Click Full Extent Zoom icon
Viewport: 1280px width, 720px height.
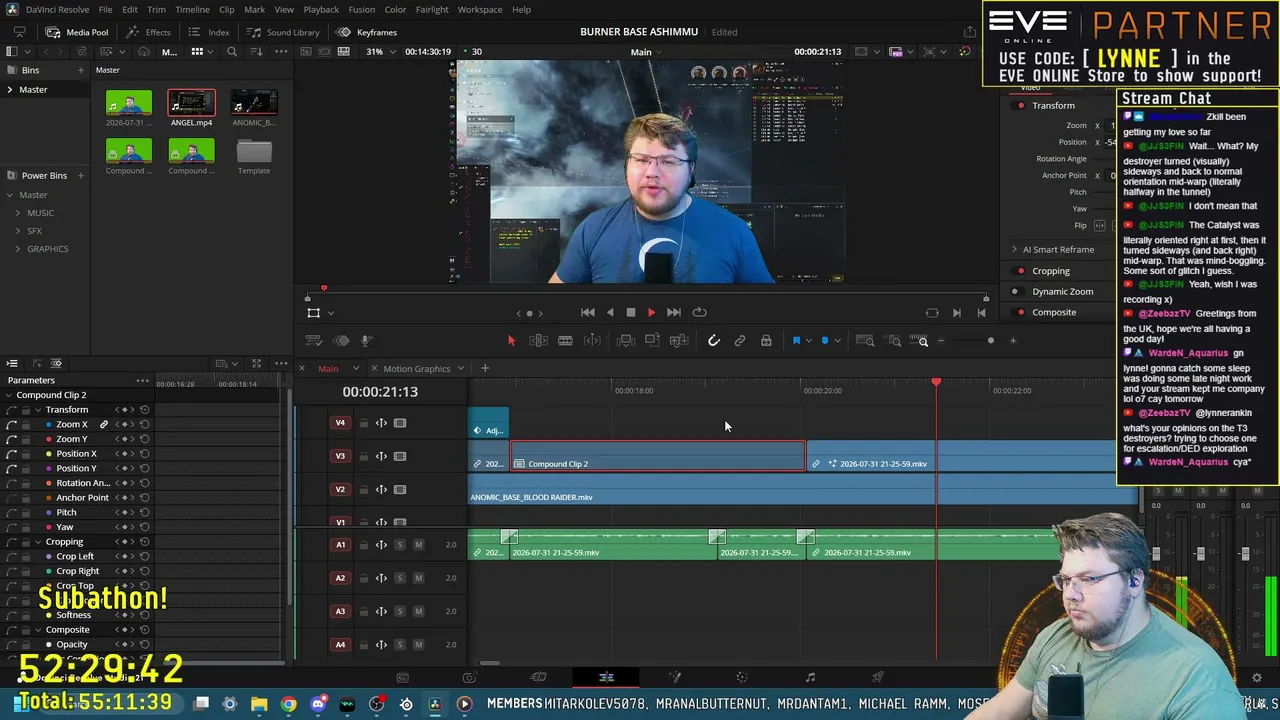pos(866,341)
